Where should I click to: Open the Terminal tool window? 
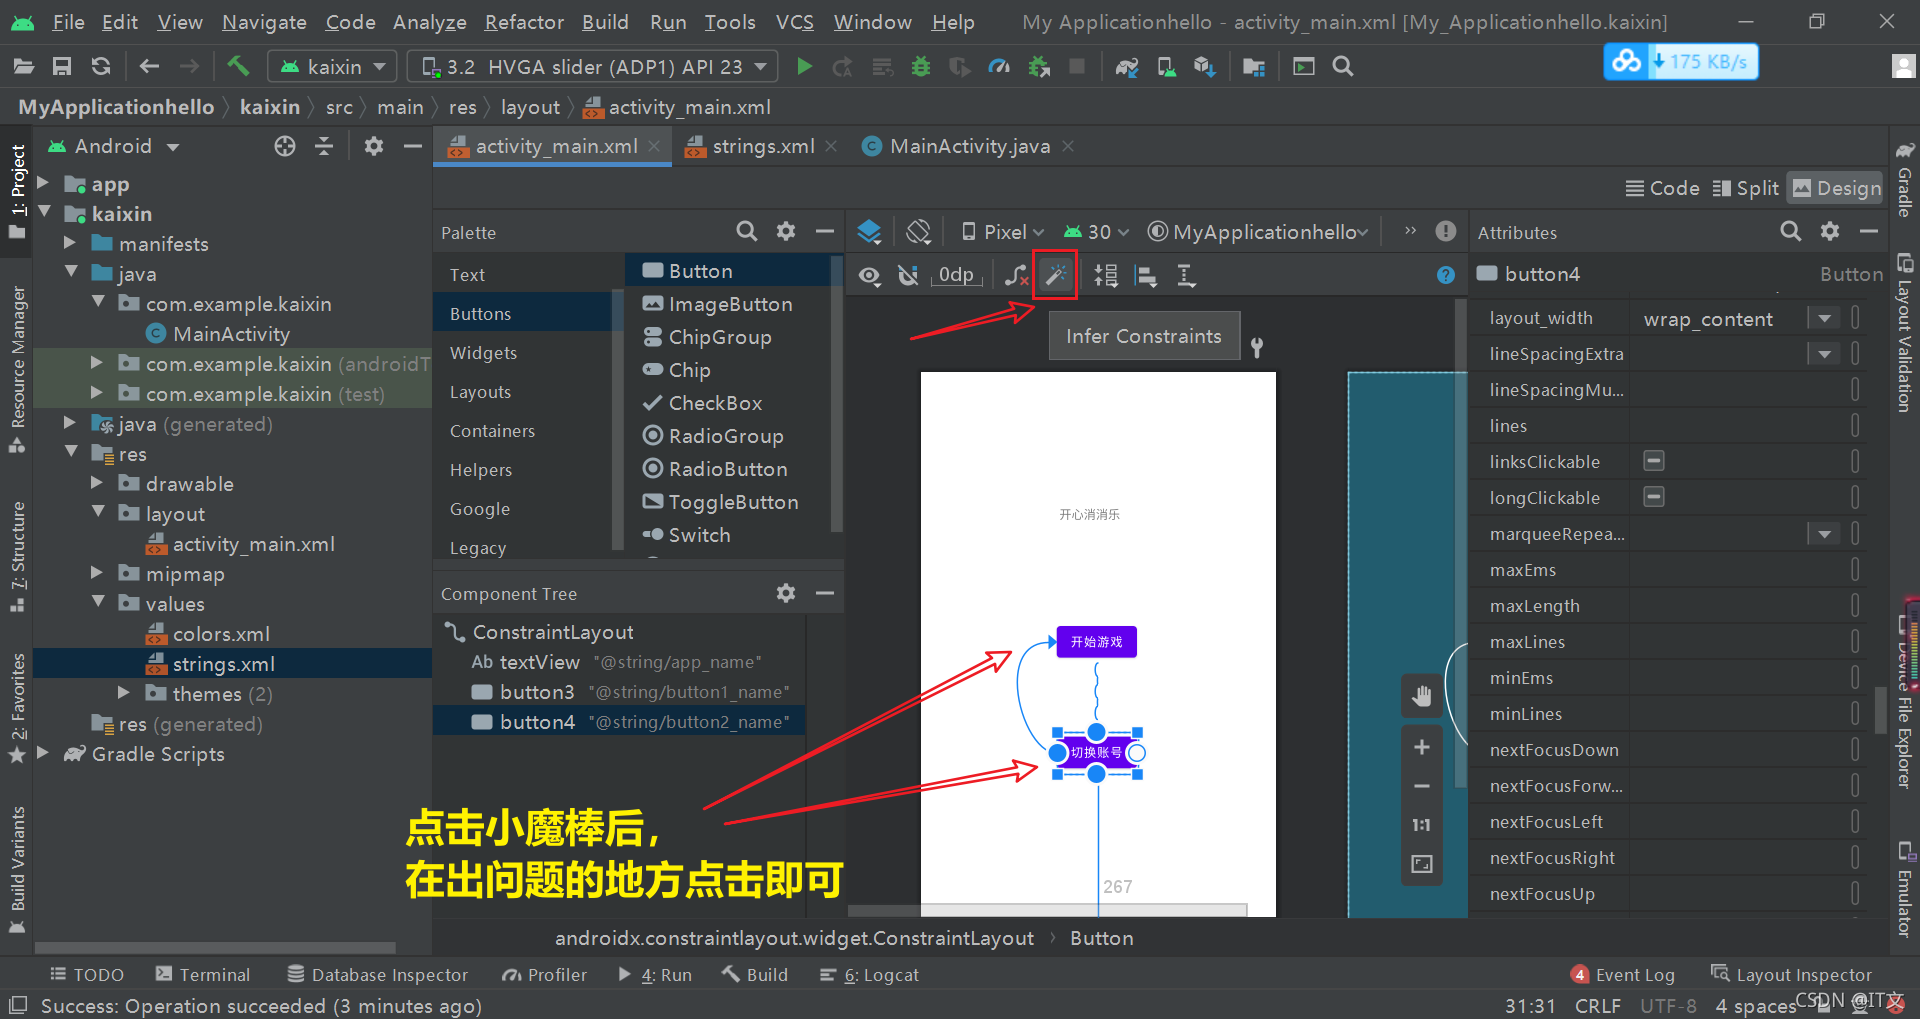point(203,974)
